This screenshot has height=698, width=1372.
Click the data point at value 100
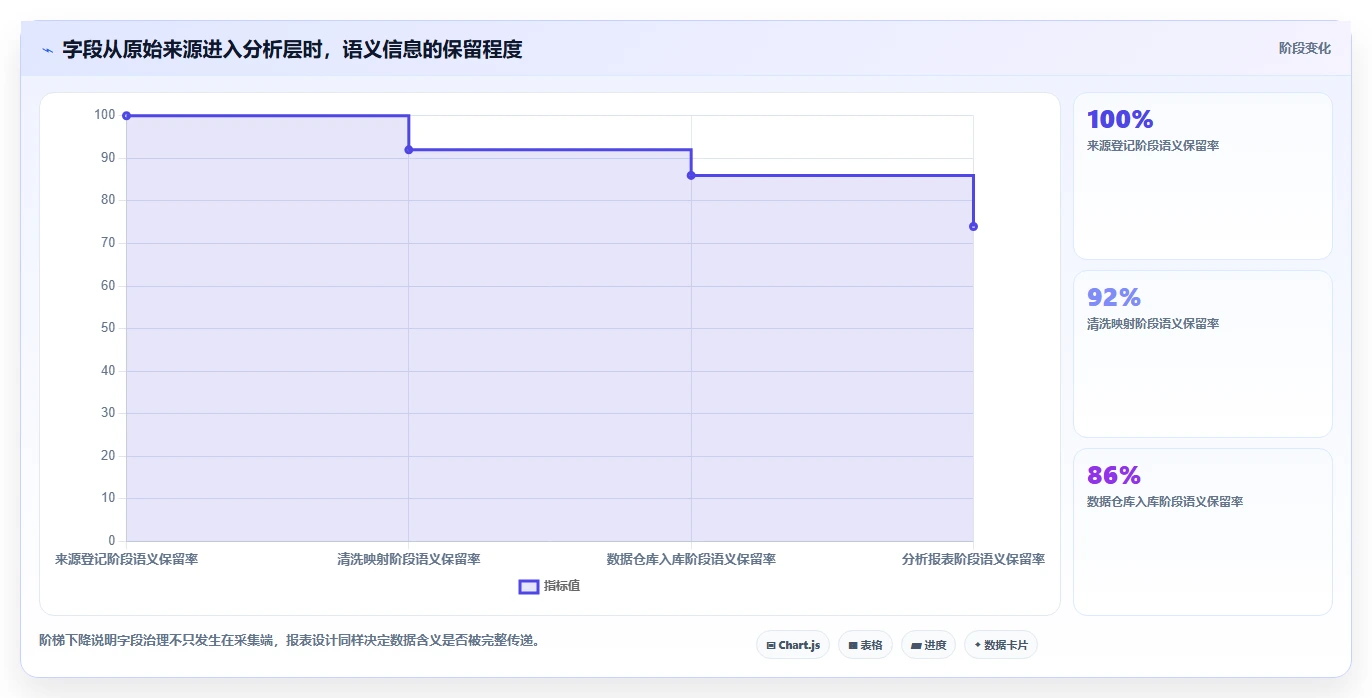[126, 116]
